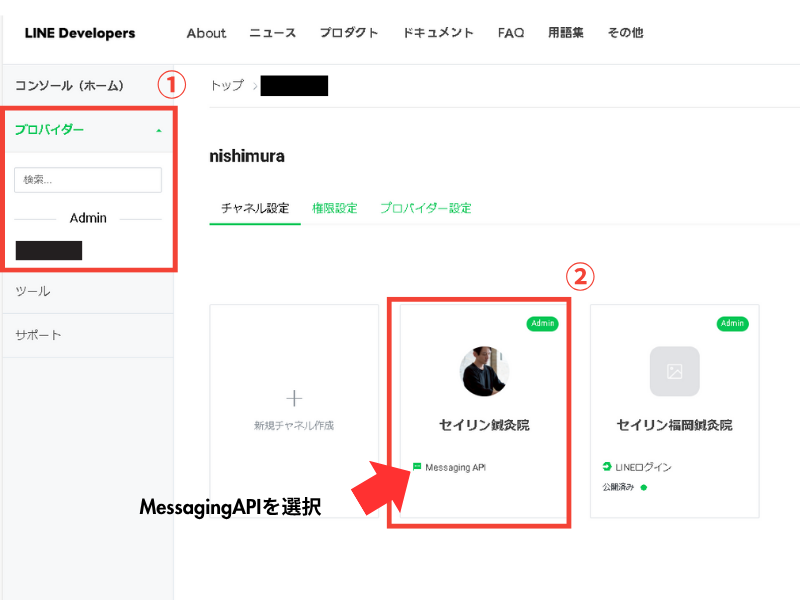
Task: Open the その他 menu in header
Action: click(x=625, y=33)
